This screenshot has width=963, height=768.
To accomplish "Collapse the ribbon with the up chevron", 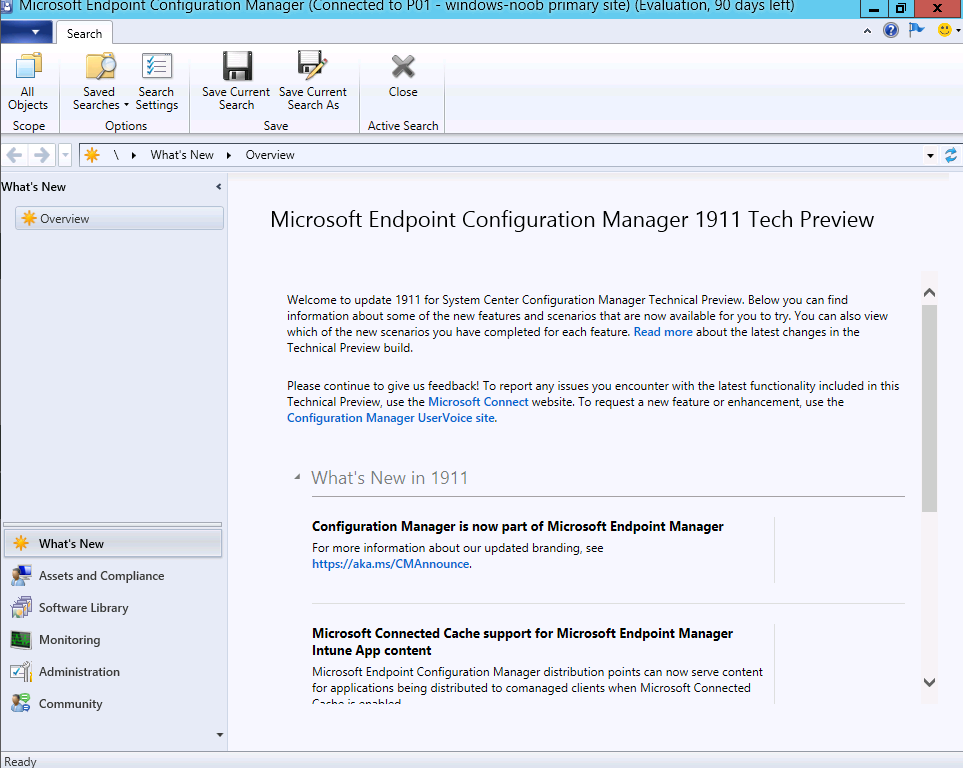I will 867,30.
